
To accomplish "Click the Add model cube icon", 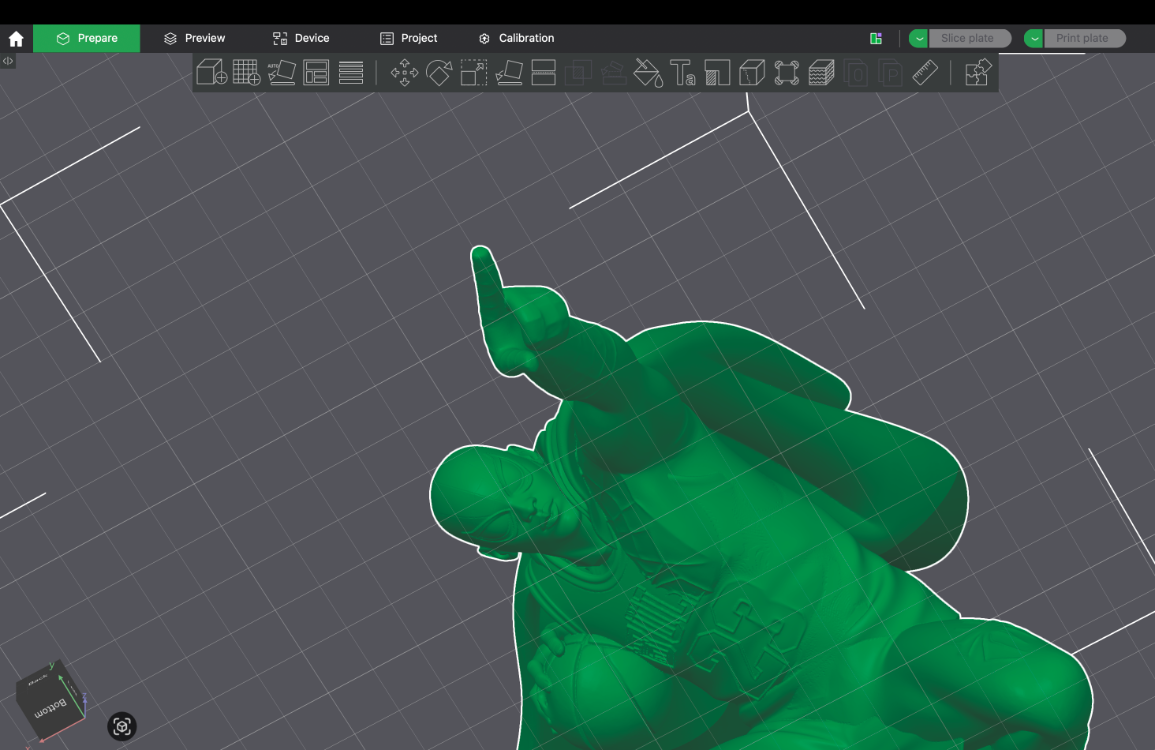I will coord(211,72).
